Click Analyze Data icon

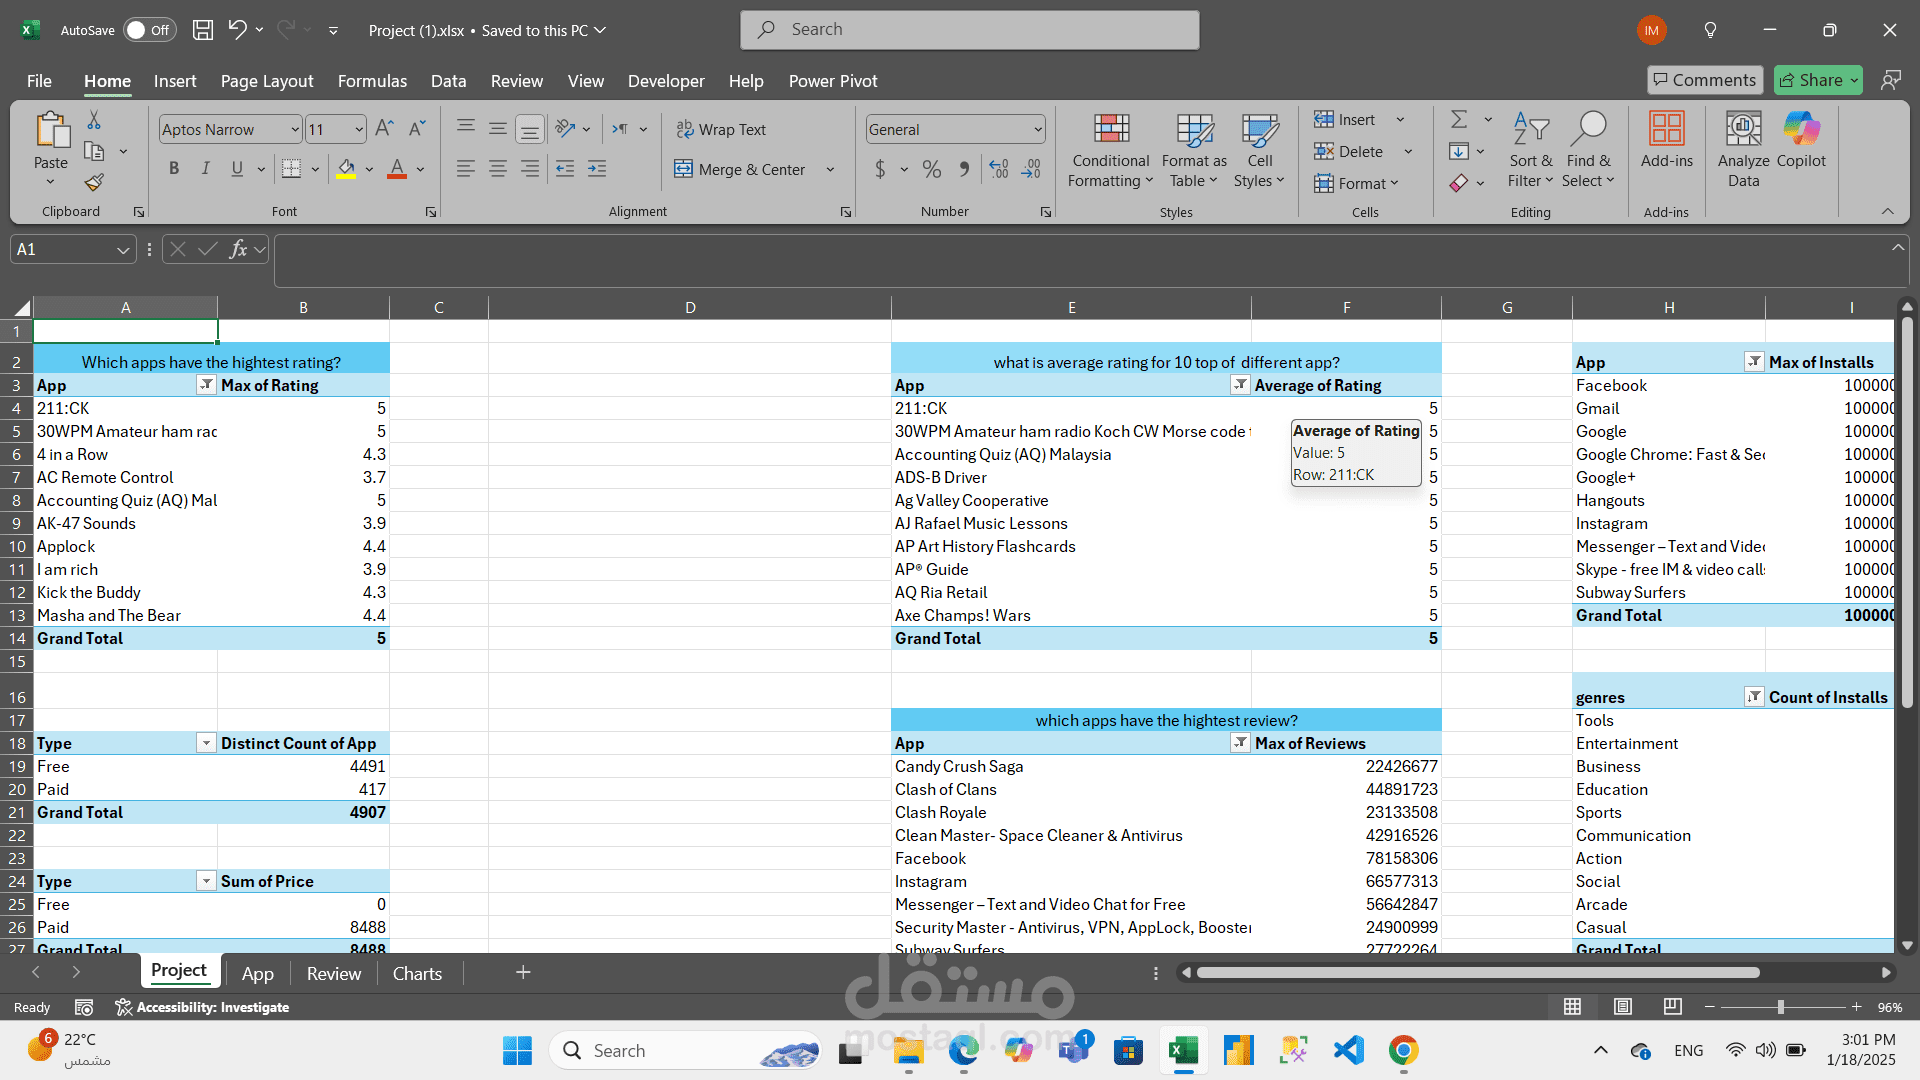pyautogui.click(x=1743, y=150)
